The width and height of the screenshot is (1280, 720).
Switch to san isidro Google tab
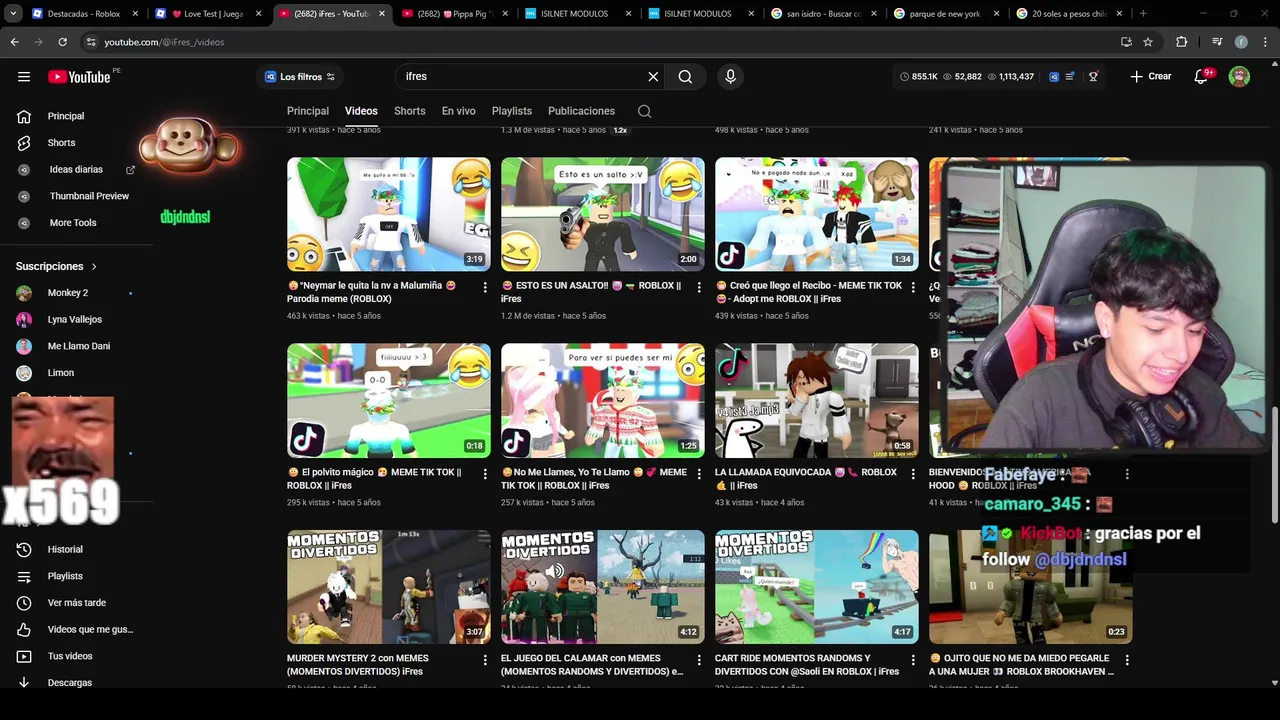[x=823, y=14]
